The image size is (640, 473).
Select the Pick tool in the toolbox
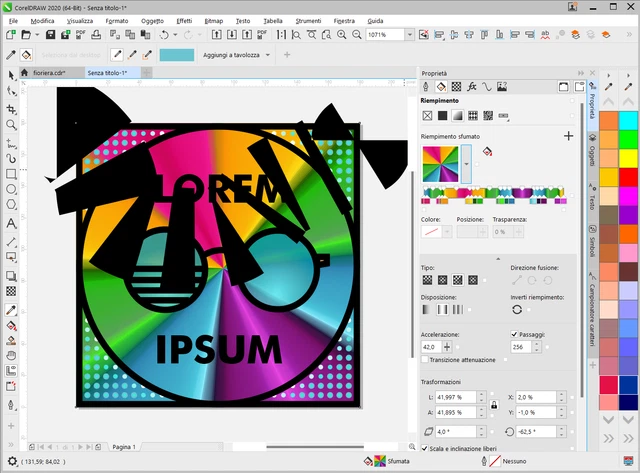click(11, 75)
